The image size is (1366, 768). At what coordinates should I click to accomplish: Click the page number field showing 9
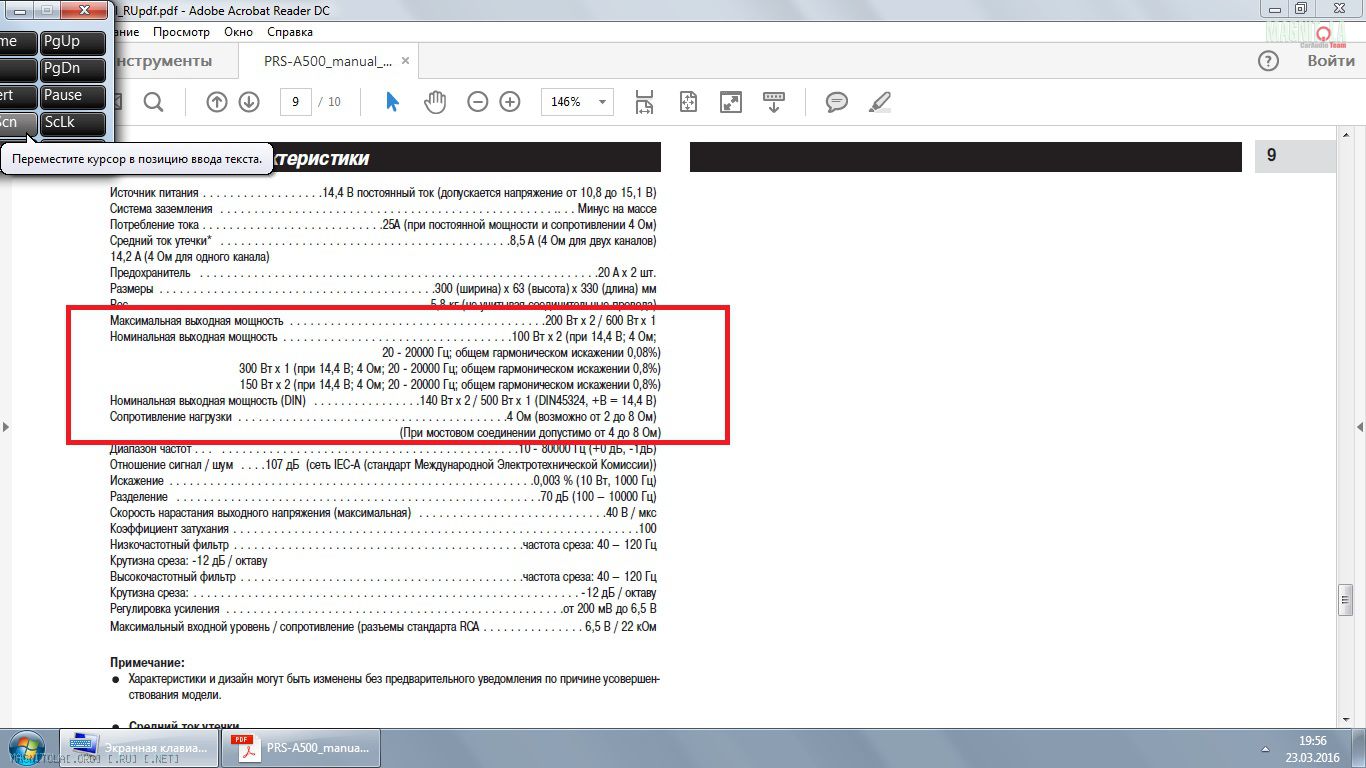pyautogui.click(x=295, y=102)
